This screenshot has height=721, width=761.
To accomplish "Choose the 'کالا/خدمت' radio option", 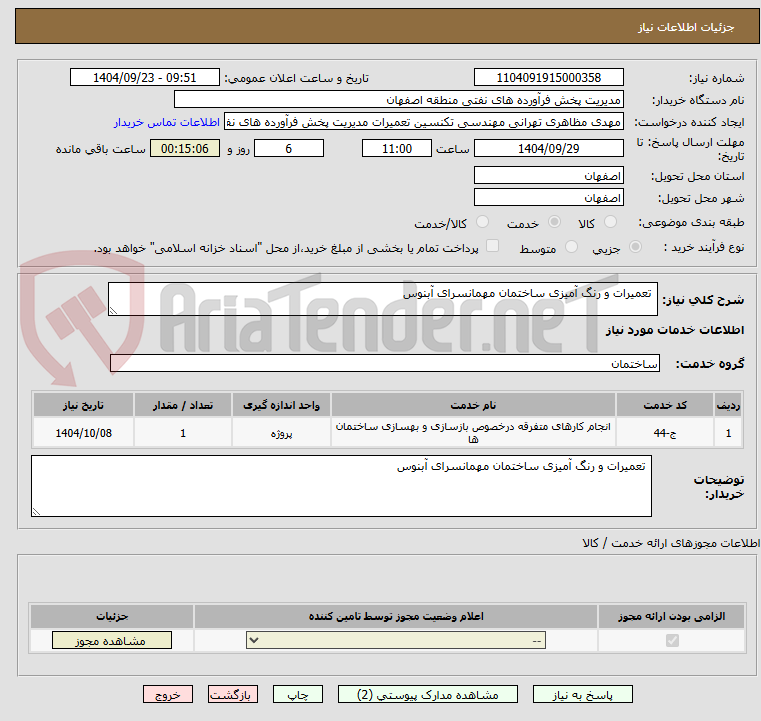I will 483,223.
